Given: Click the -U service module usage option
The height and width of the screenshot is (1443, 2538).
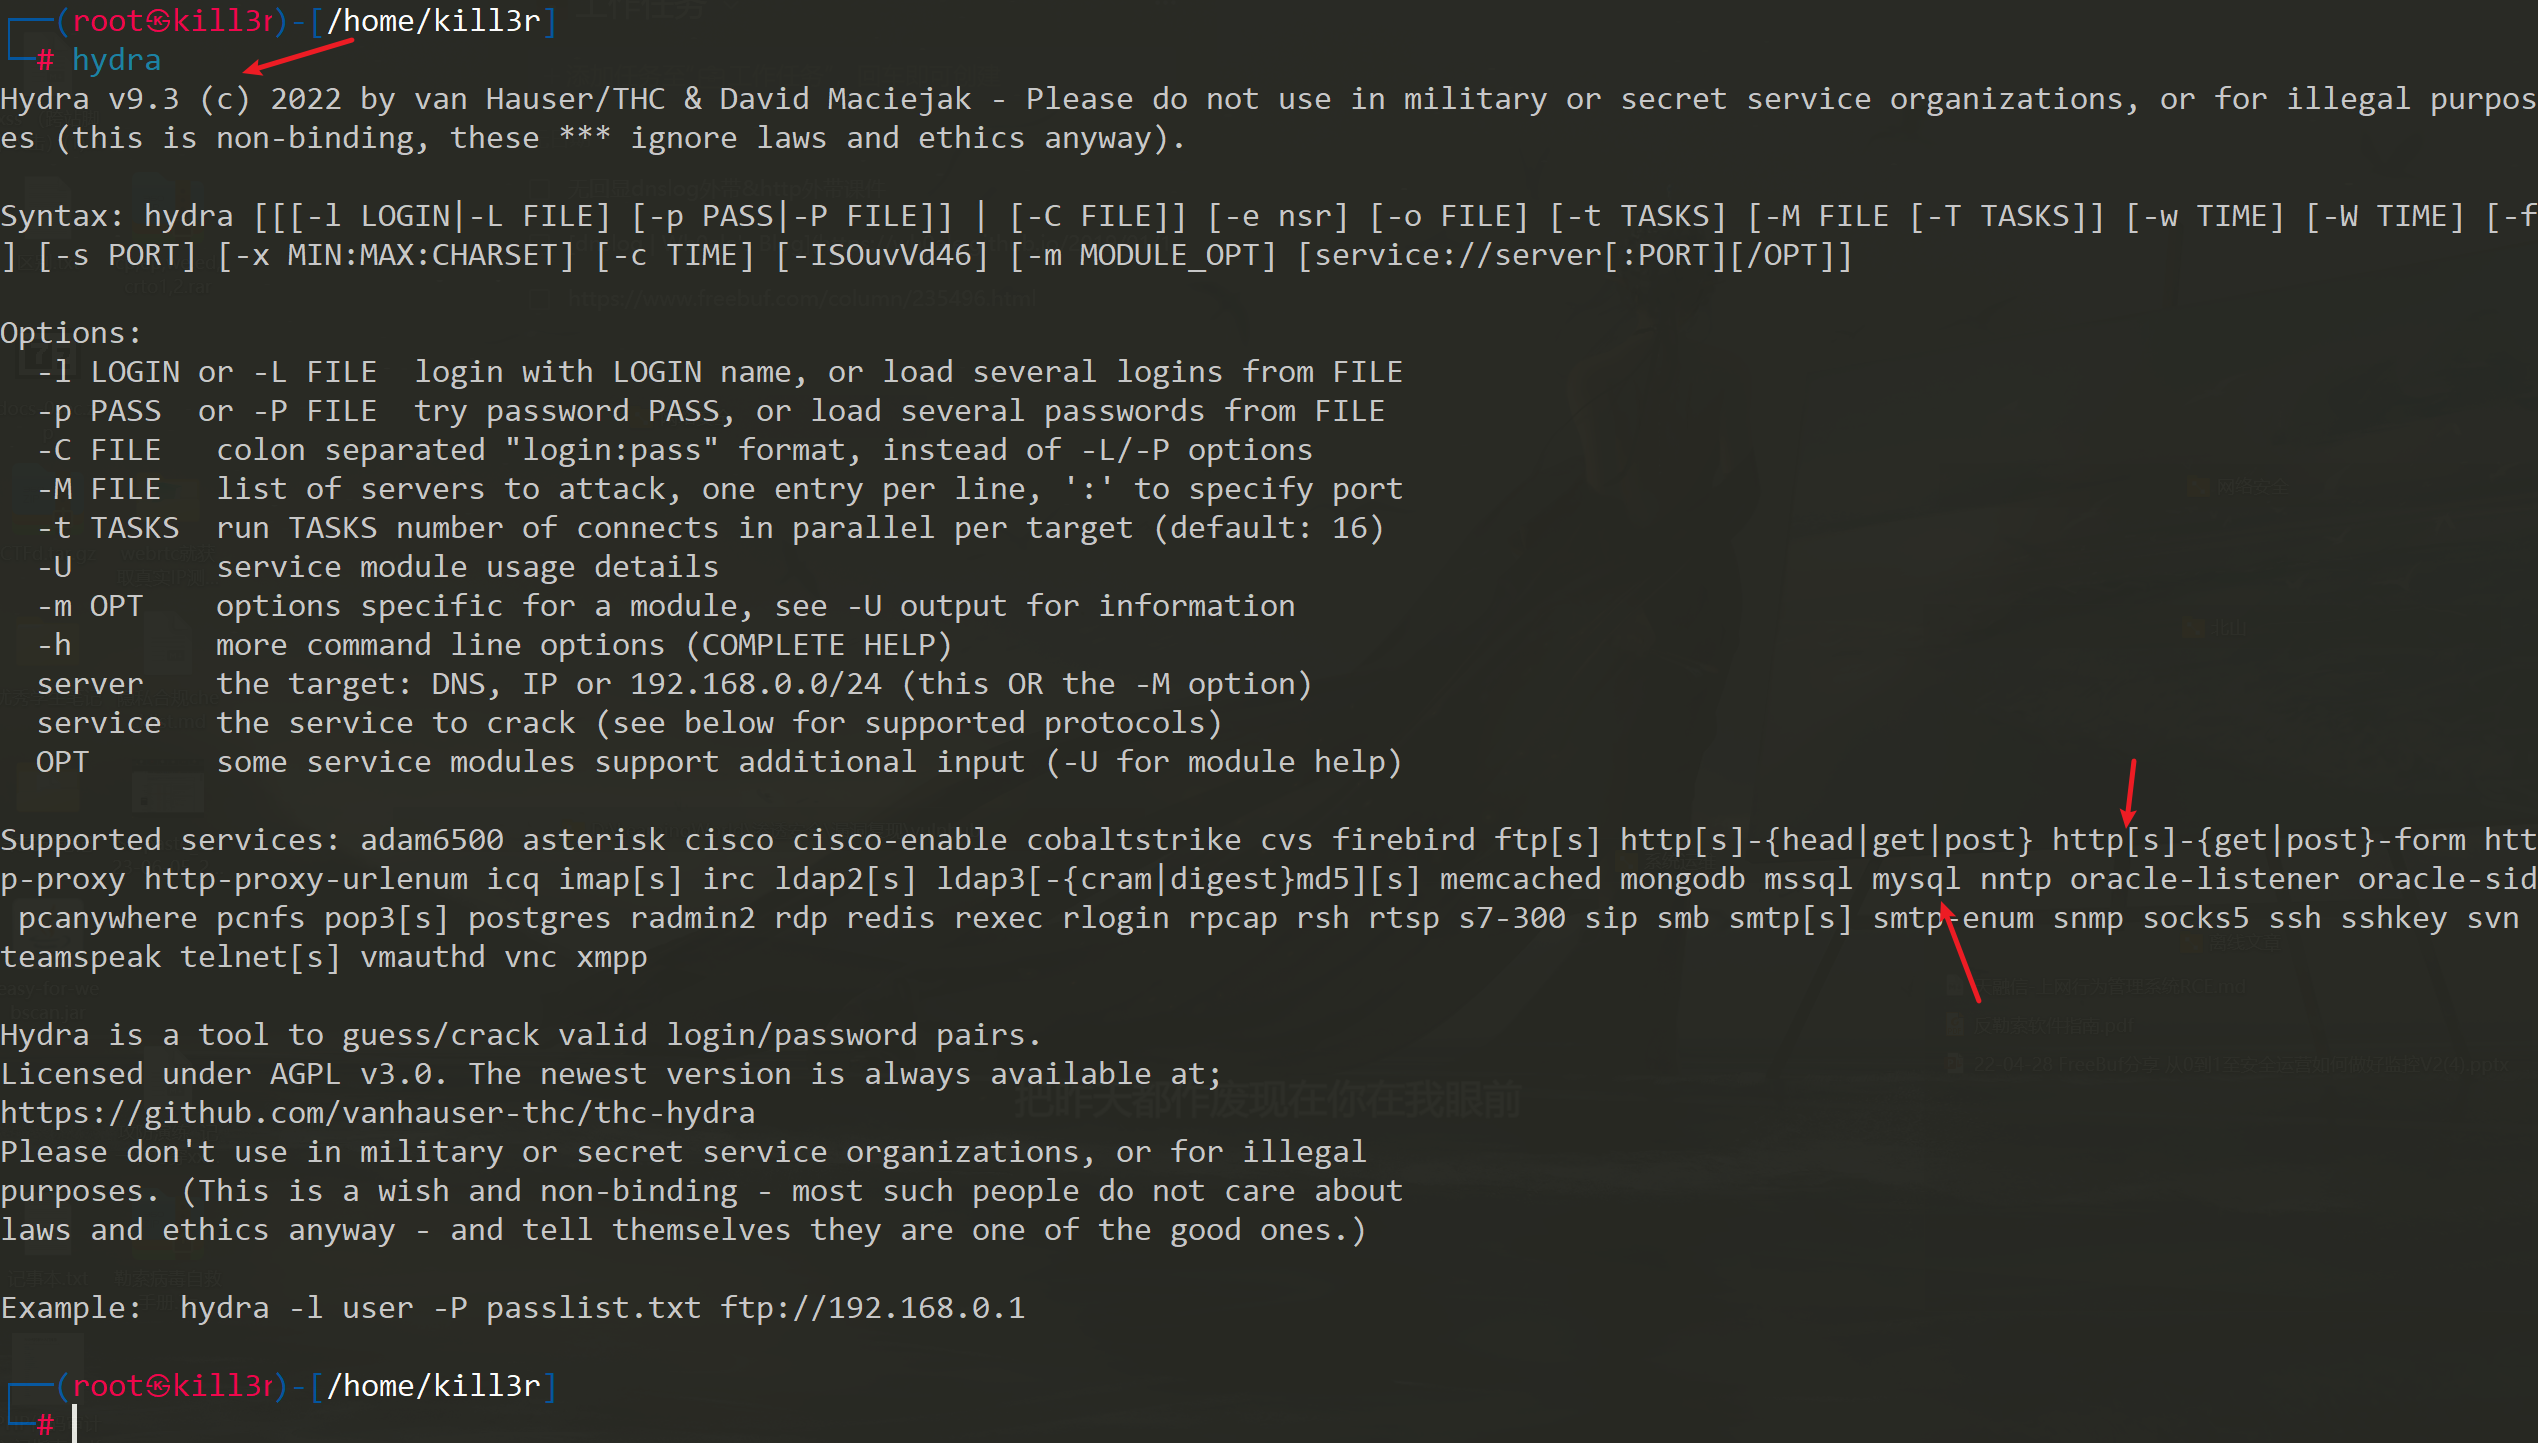Looking at the screenshot, I should click(x=55, y=567).
